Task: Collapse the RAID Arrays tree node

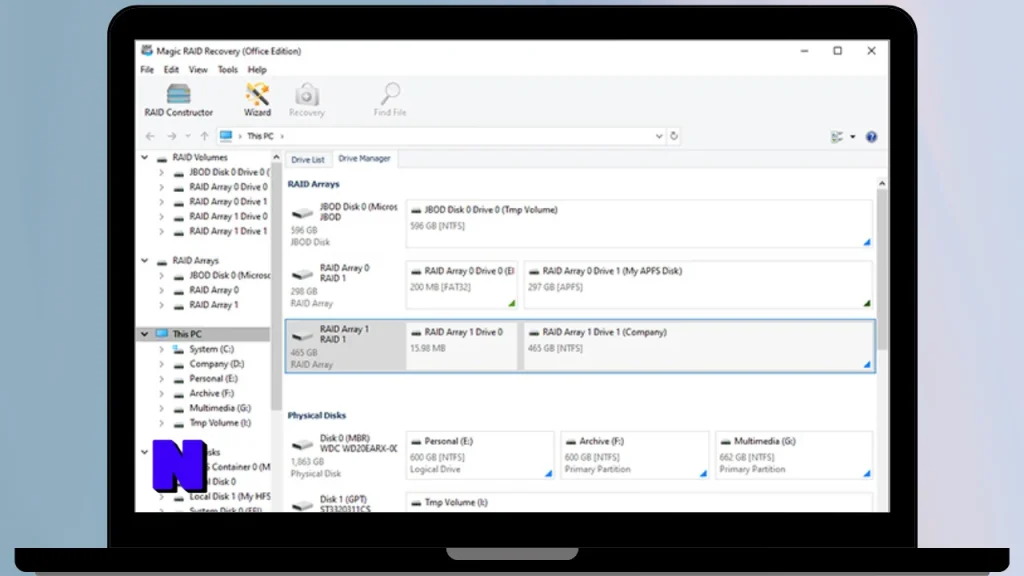Action: point(144,261)
